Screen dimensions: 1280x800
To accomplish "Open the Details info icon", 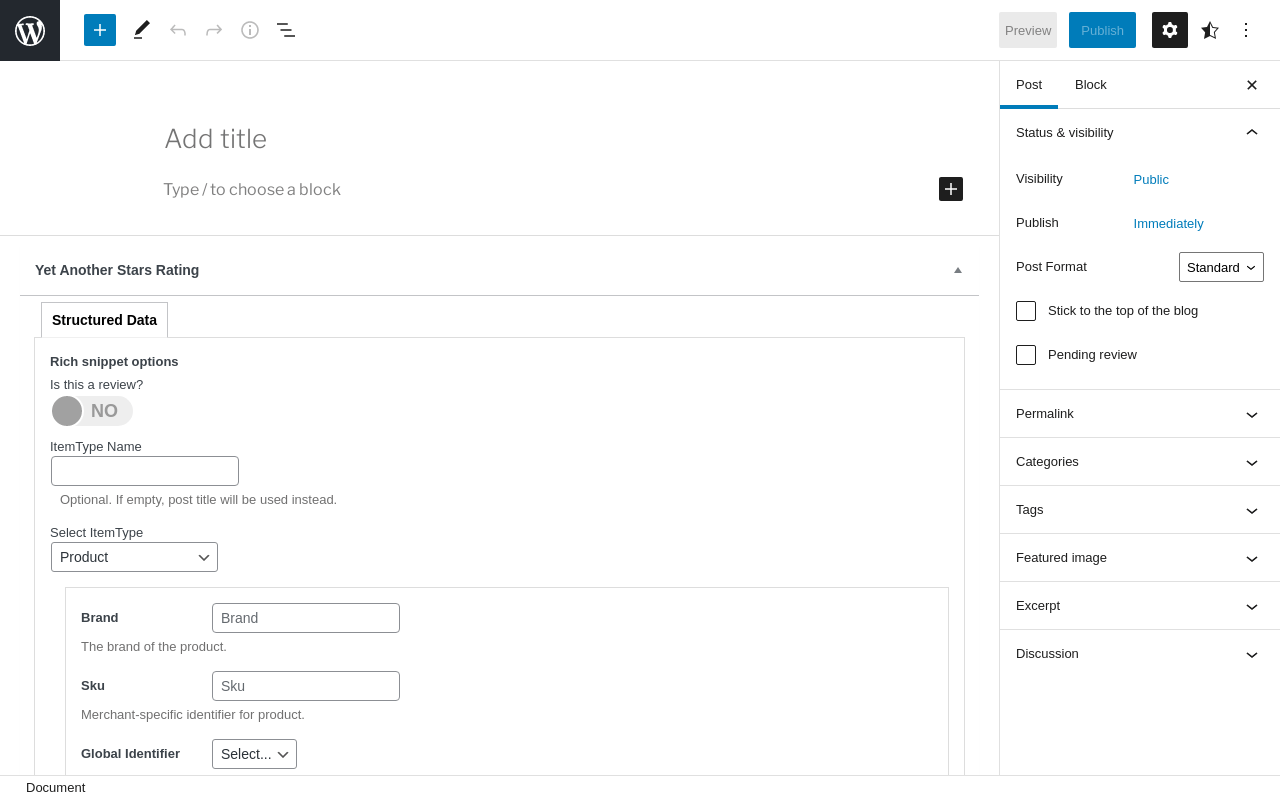I will (250, 30).
